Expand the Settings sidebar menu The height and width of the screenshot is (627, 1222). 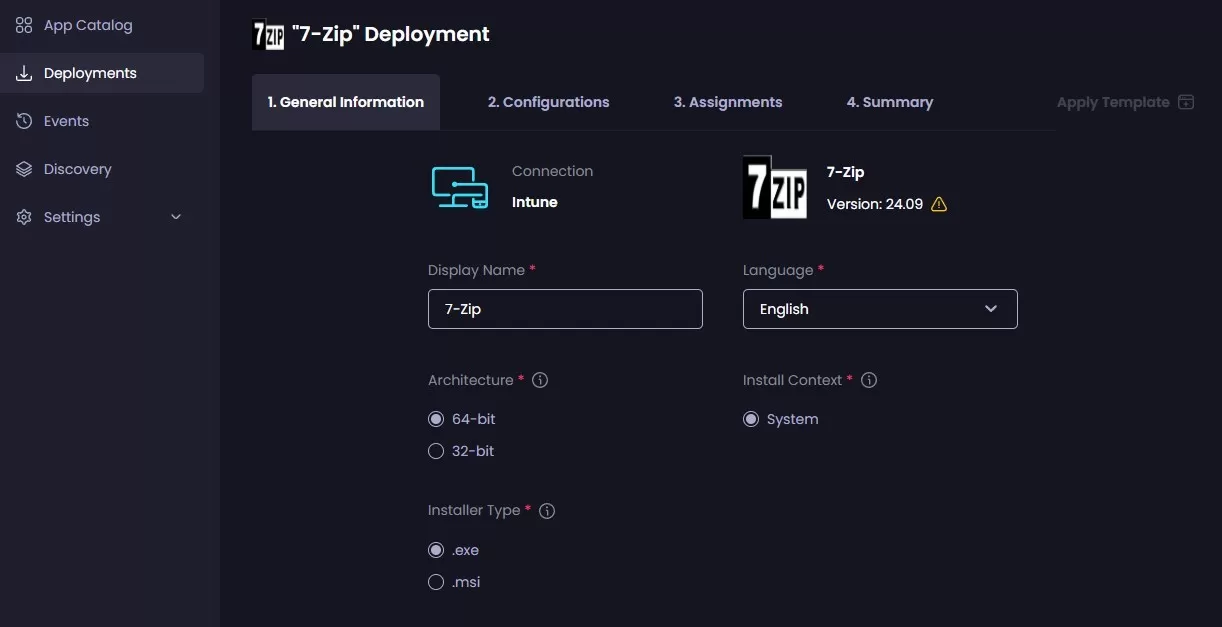click(x=175, y=216)
